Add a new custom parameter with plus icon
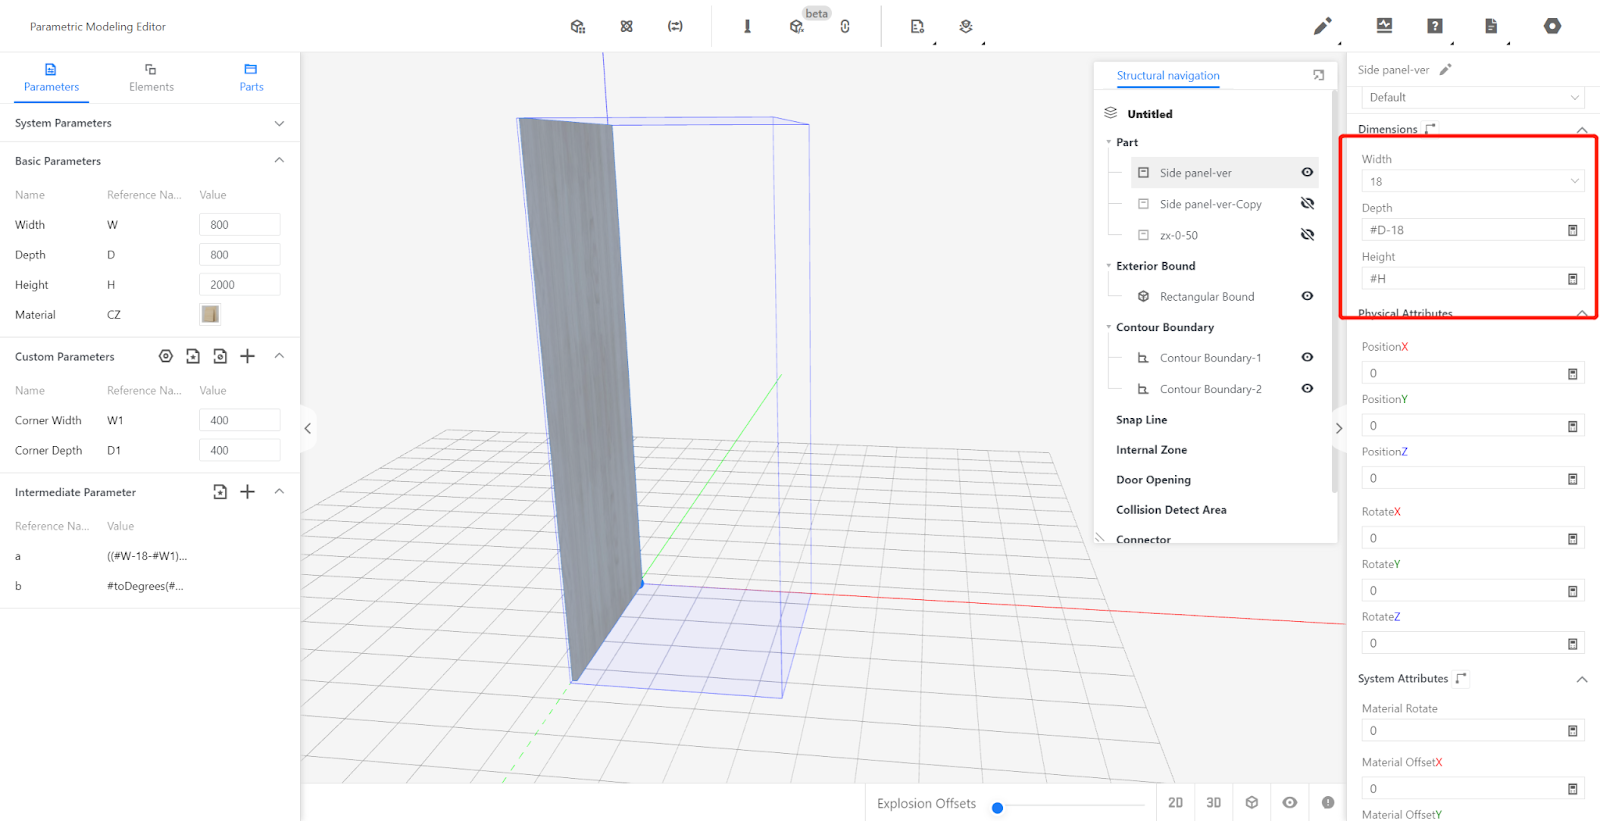Image resolution: width=1600 pixels, height=821 pixels. pyautogui.click(x=248, y=356)
